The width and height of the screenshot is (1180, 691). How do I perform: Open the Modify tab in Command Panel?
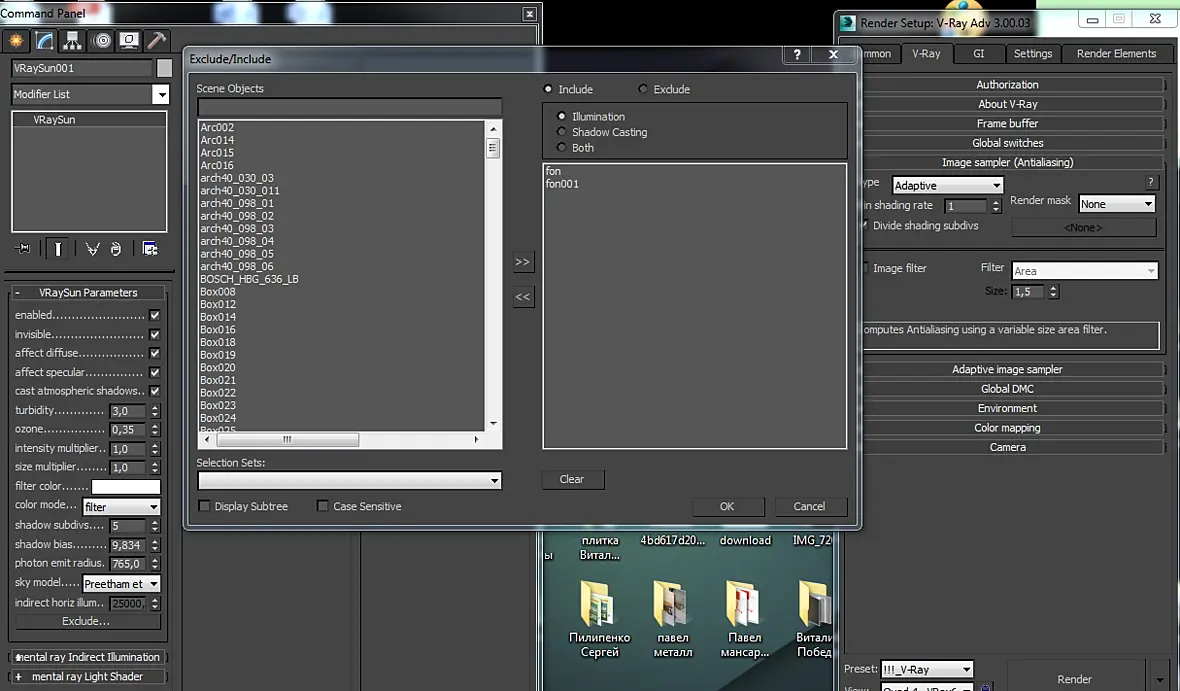click(44, 41)
